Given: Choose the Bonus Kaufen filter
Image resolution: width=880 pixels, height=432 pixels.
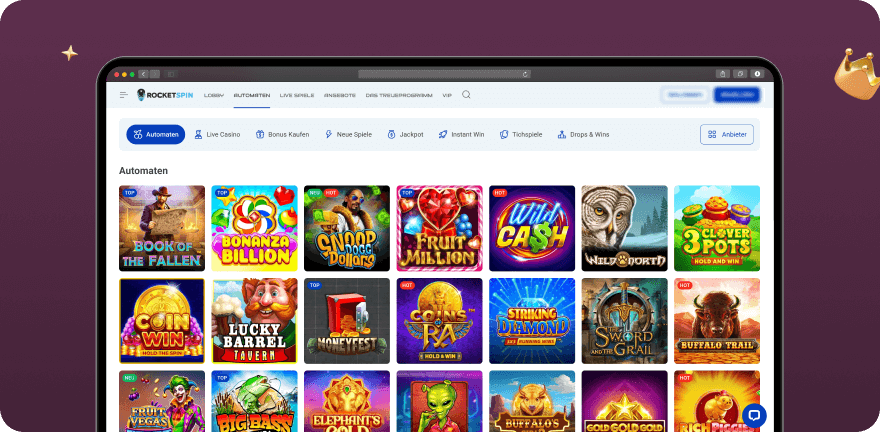Looking at the screenshot, I should (282, 134).
